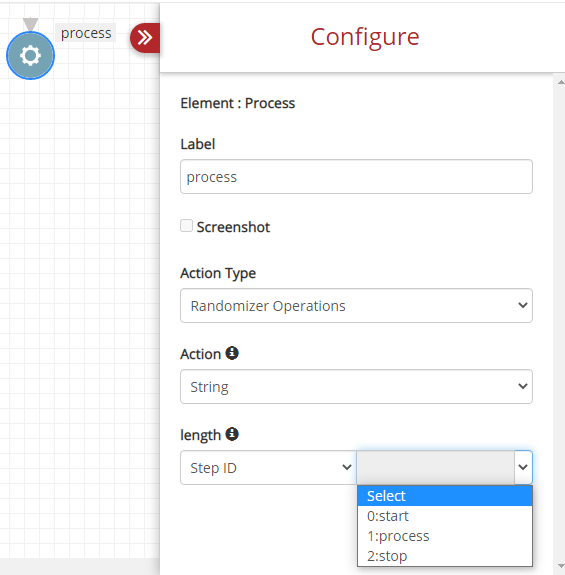The width and height of the screenshot is (565, 575).
Task: Choose 1:process from the step list
Action: pos(445,536)
